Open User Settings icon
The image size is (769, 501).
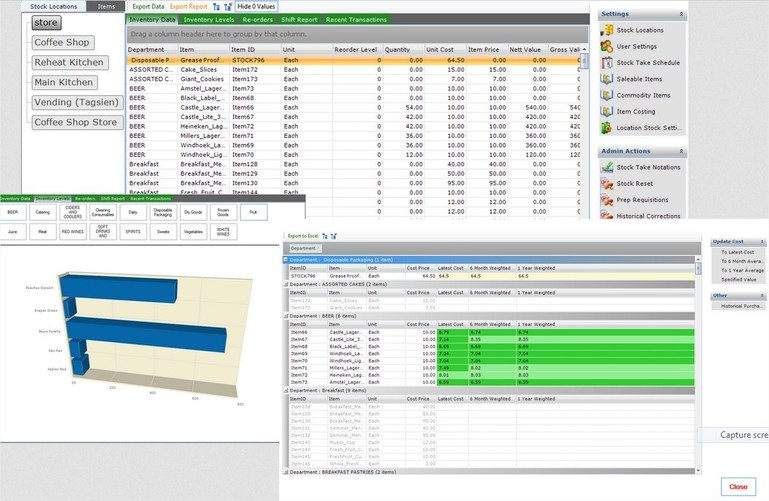point(607,47)
